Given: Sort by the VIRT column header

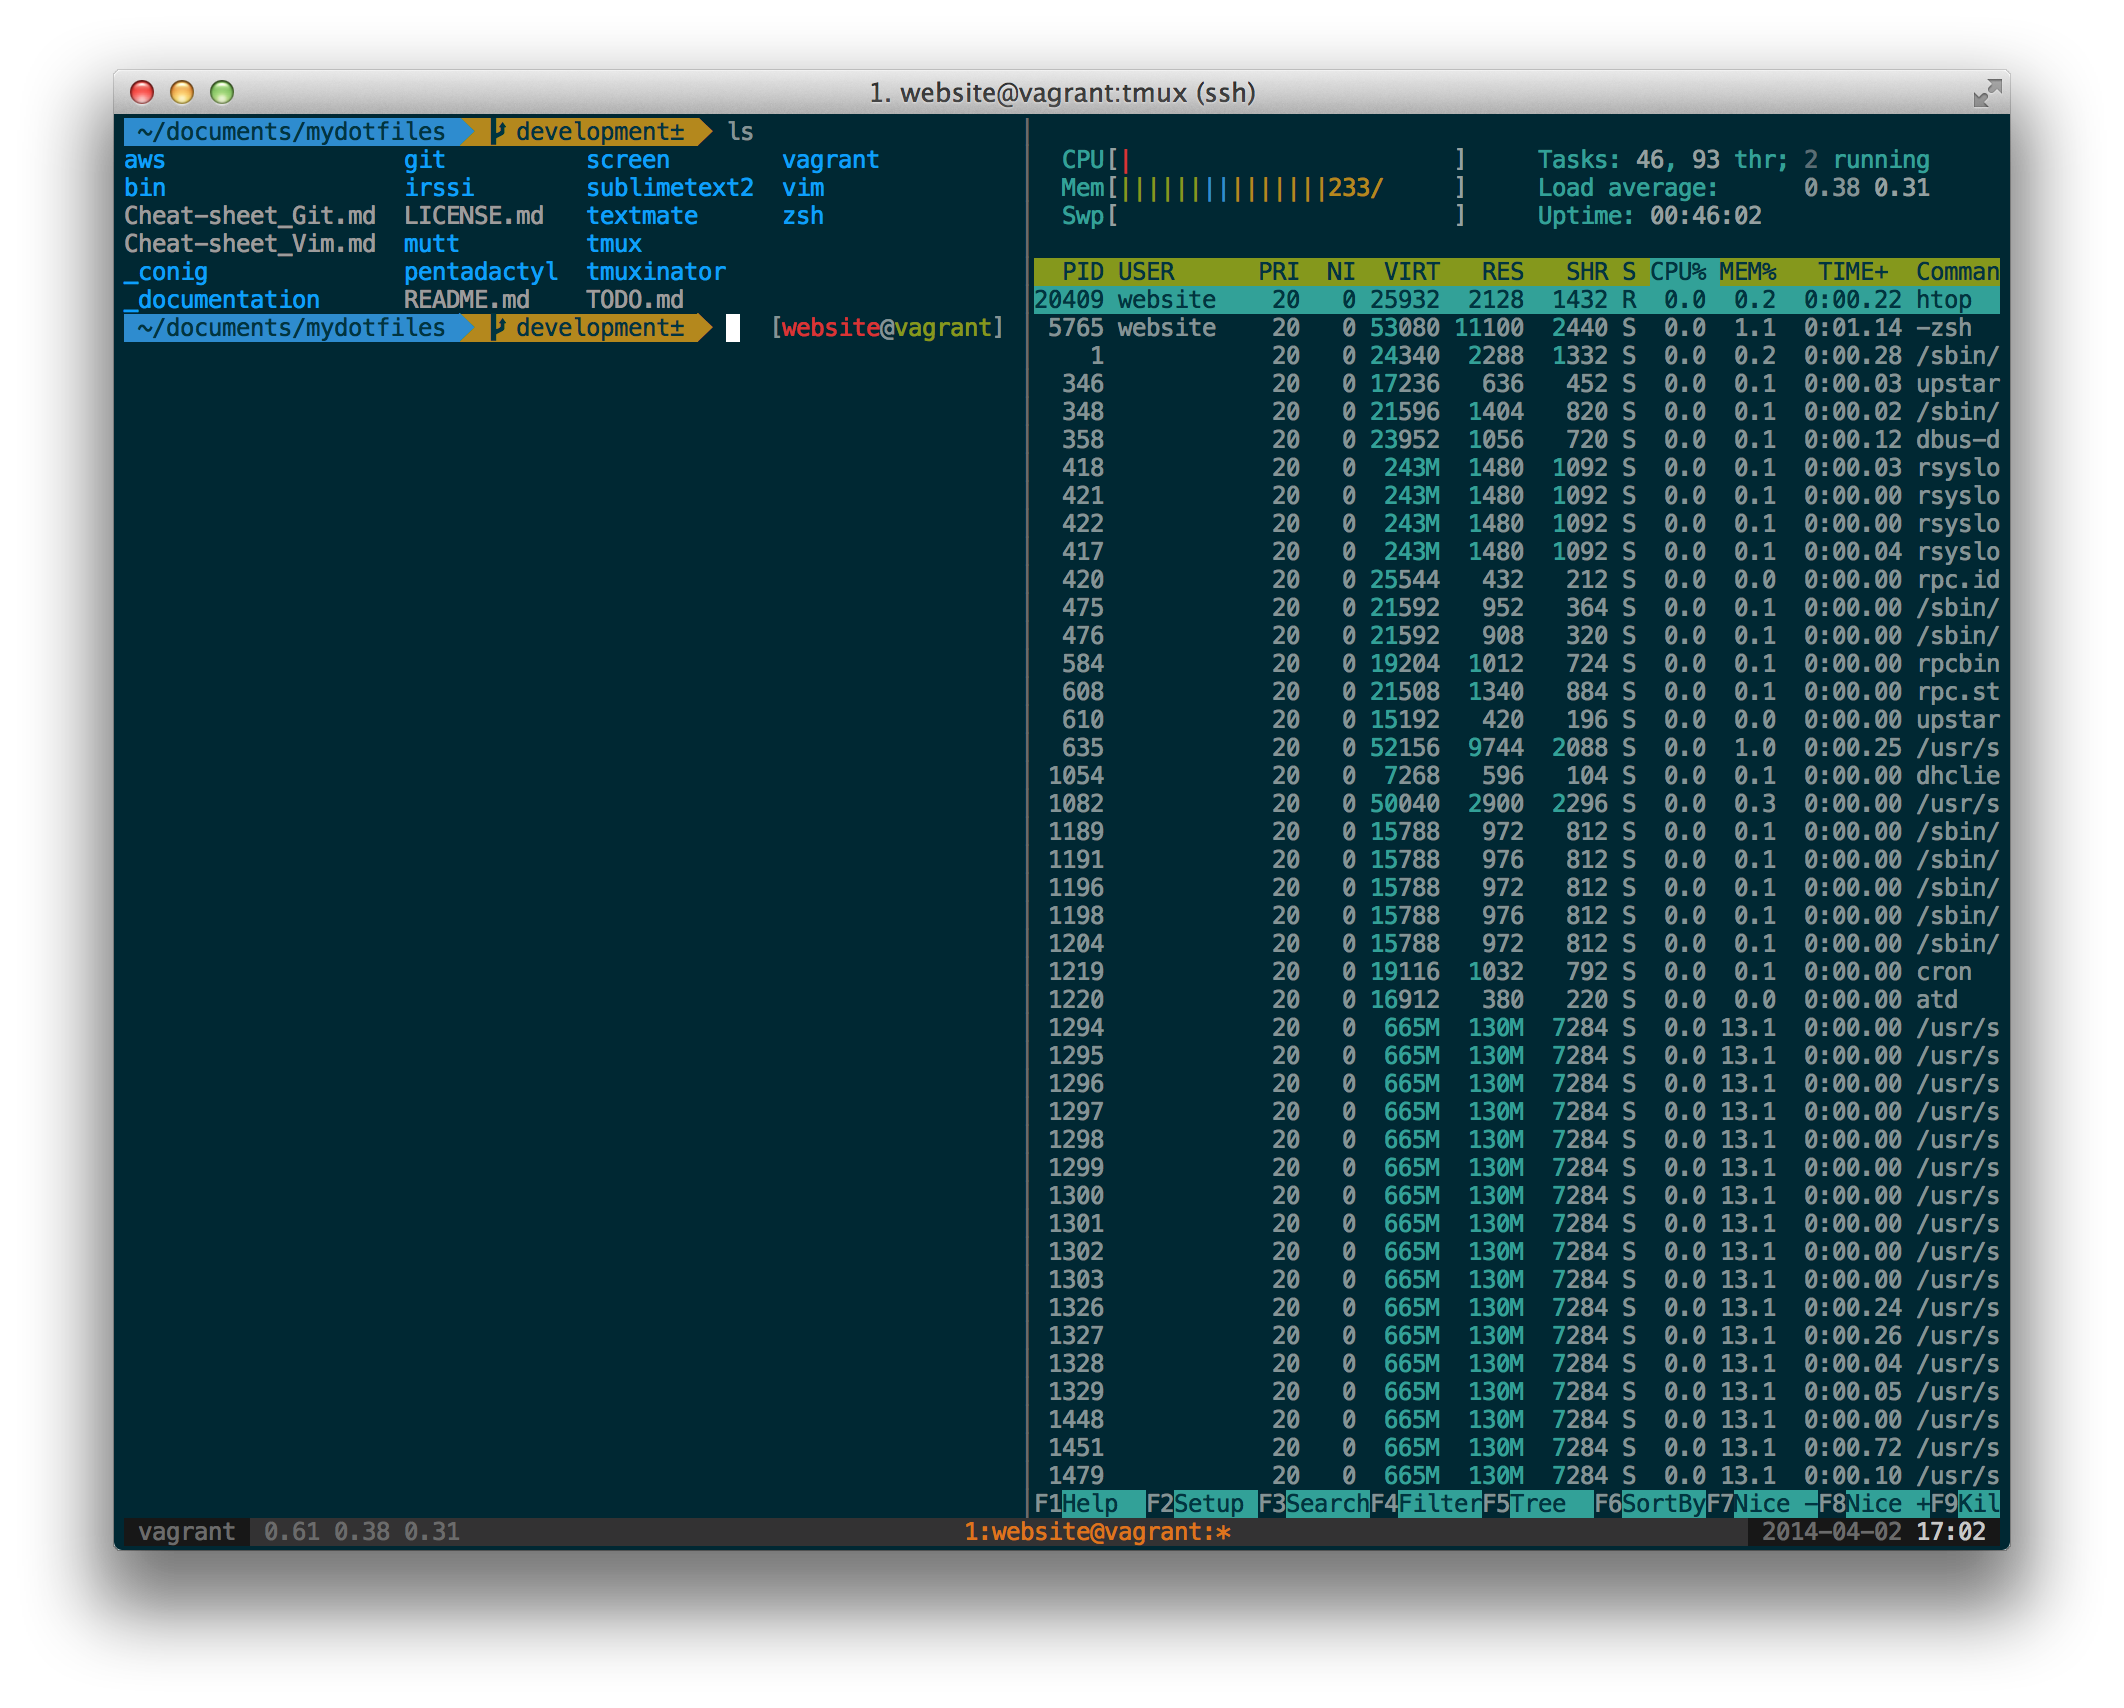Looking at the screenshot, I should coord(1411,271).
